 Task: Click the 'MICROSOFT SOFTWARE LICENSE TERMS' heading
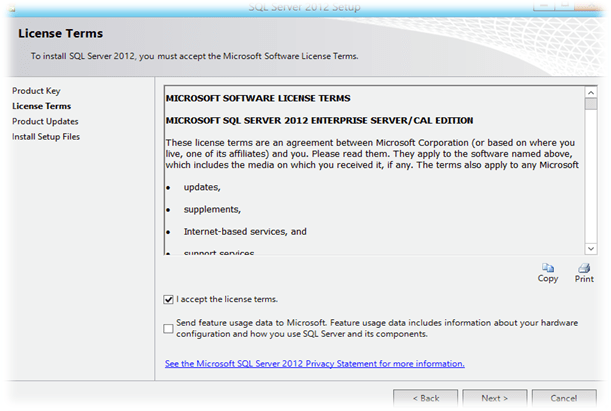257,99
